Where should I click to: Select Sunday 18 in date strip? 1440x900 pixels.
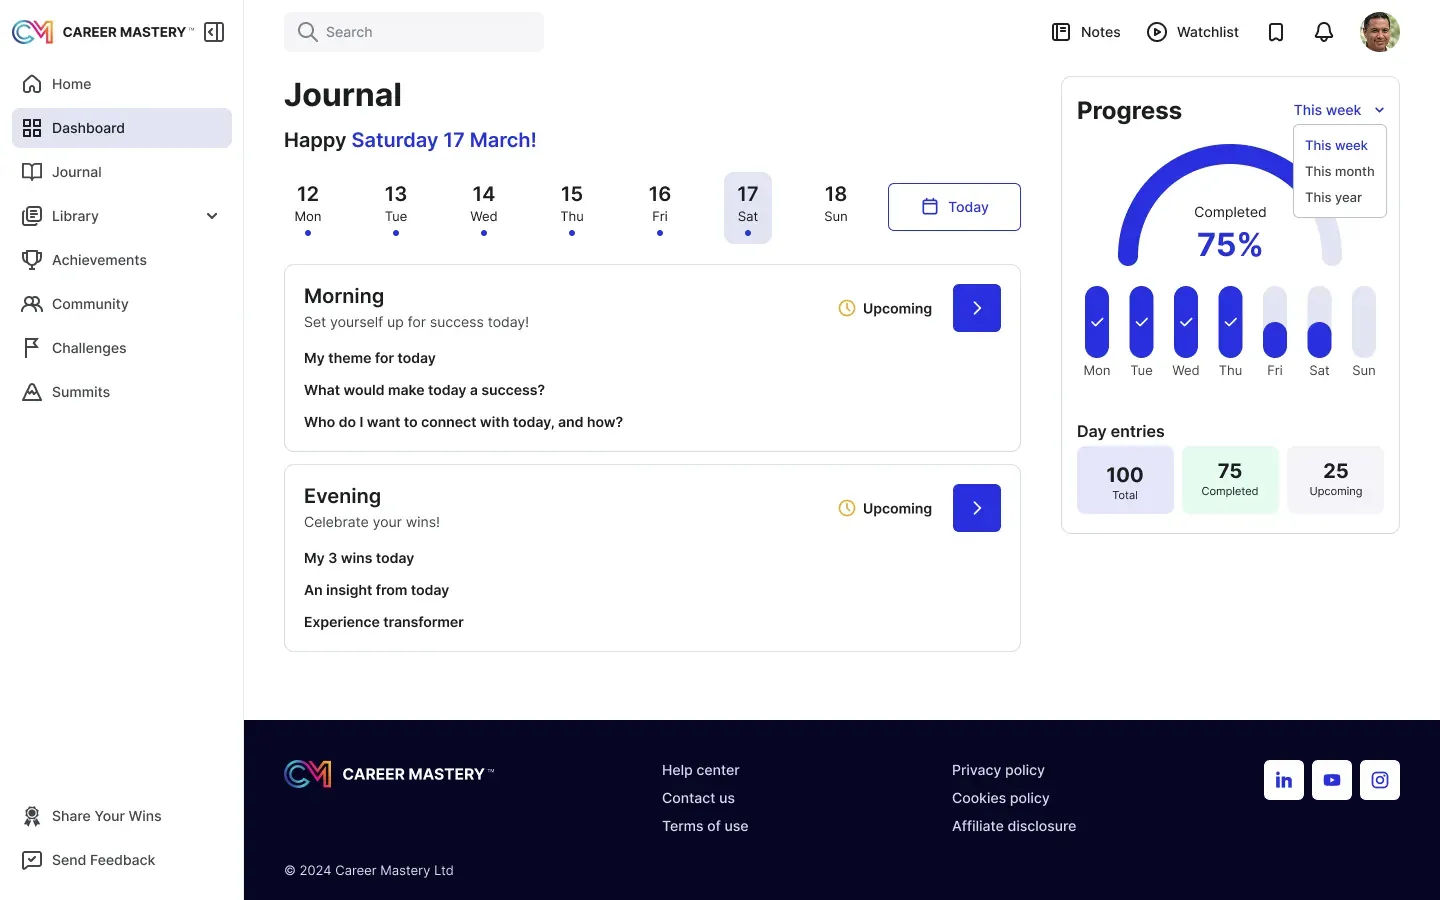pyautogui.click(x=836, y=208)
